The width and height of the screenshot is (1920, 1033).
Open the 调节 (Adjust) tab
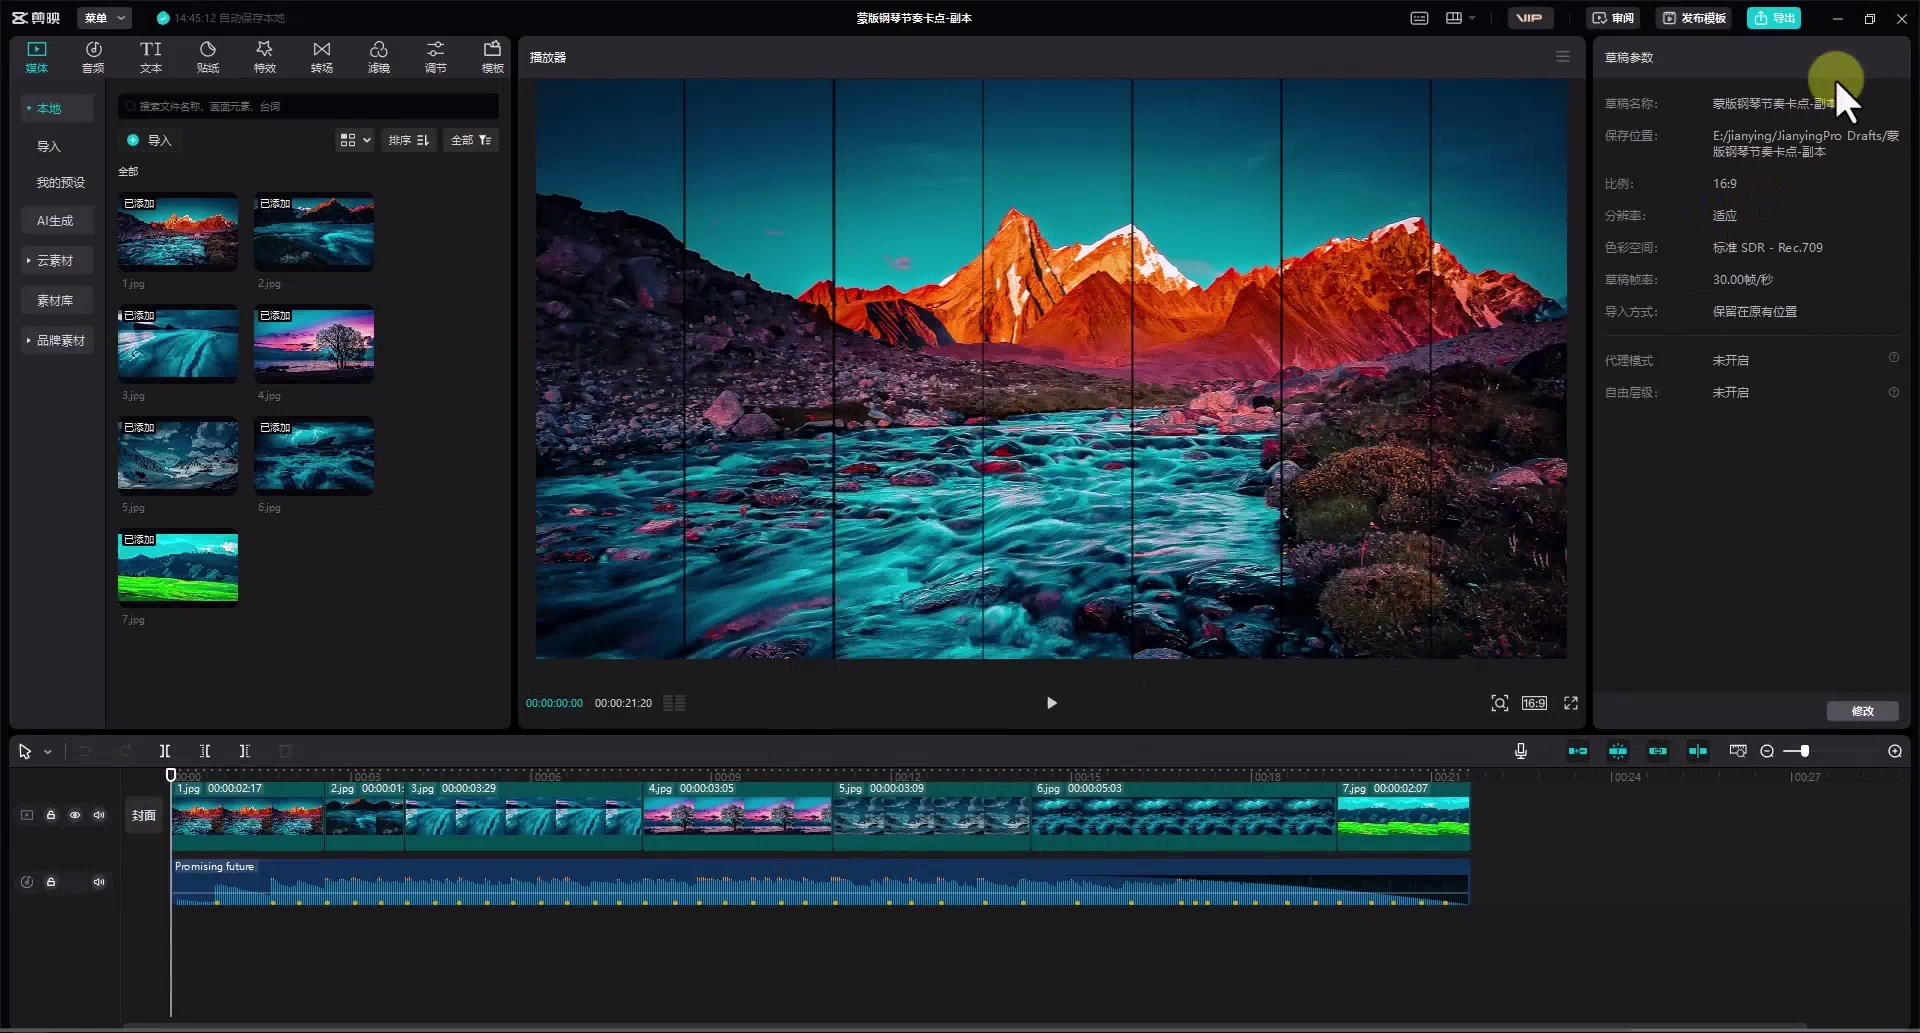click(x=436, y=57)
